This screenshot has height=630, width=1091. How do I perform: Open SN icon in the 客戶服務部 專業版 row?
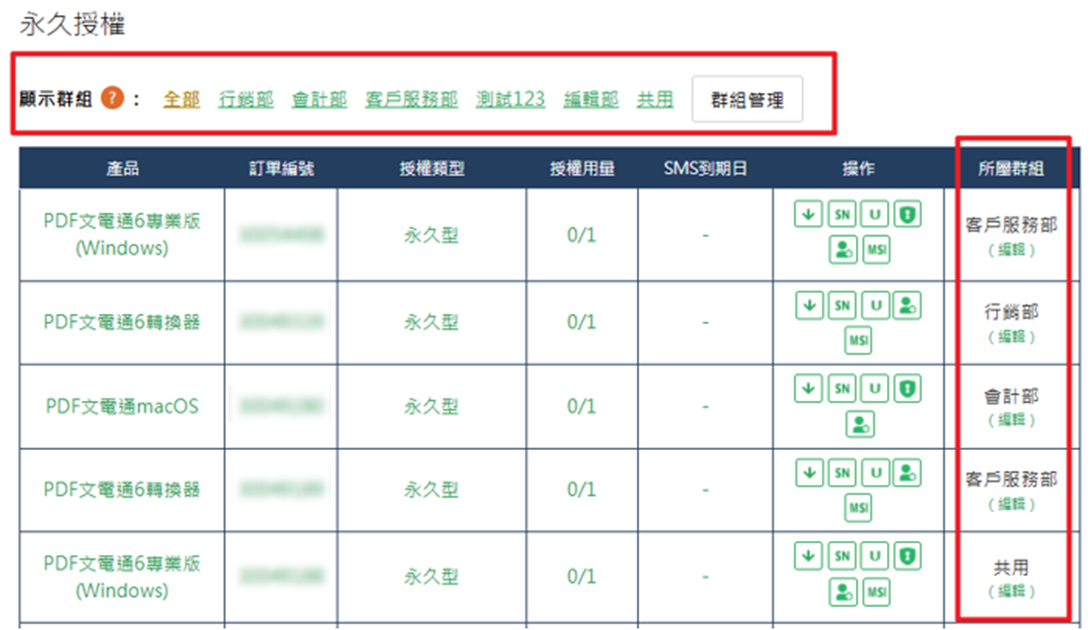tap(842, 214)
